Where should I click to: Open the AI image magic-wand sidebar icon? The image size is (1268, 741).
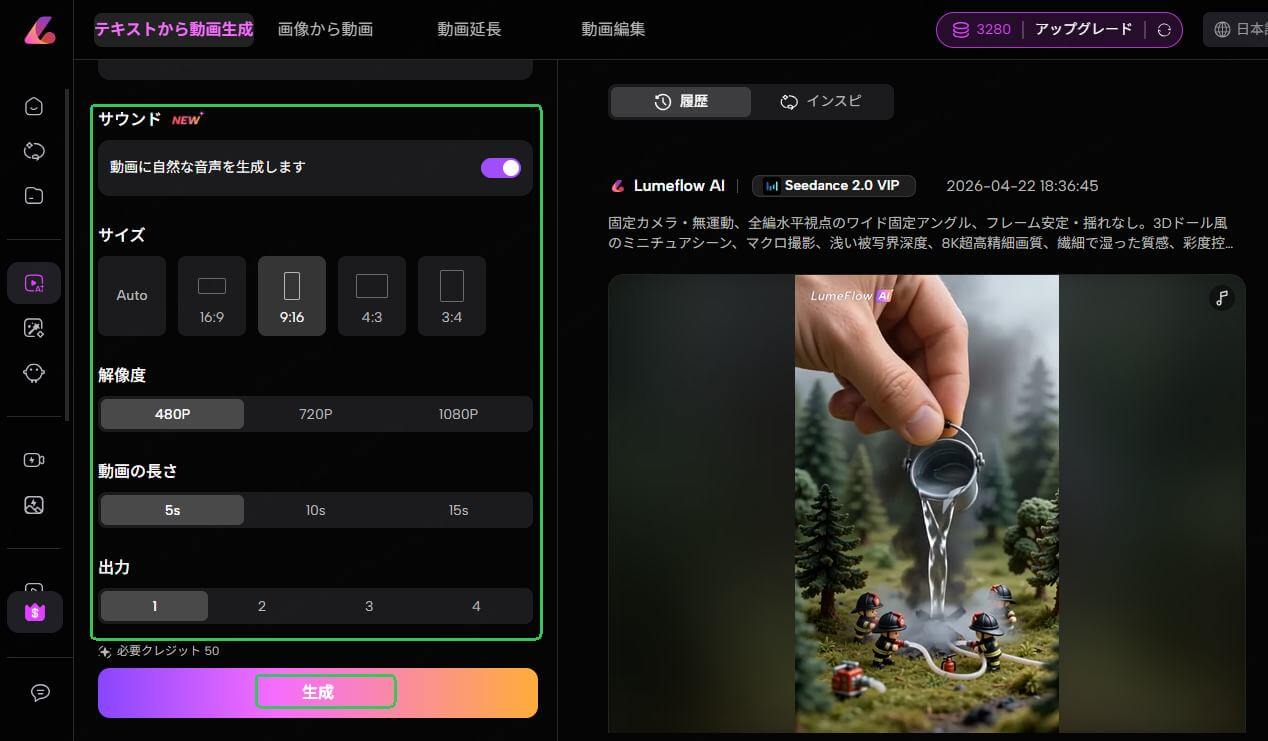[x=34, y=328]
